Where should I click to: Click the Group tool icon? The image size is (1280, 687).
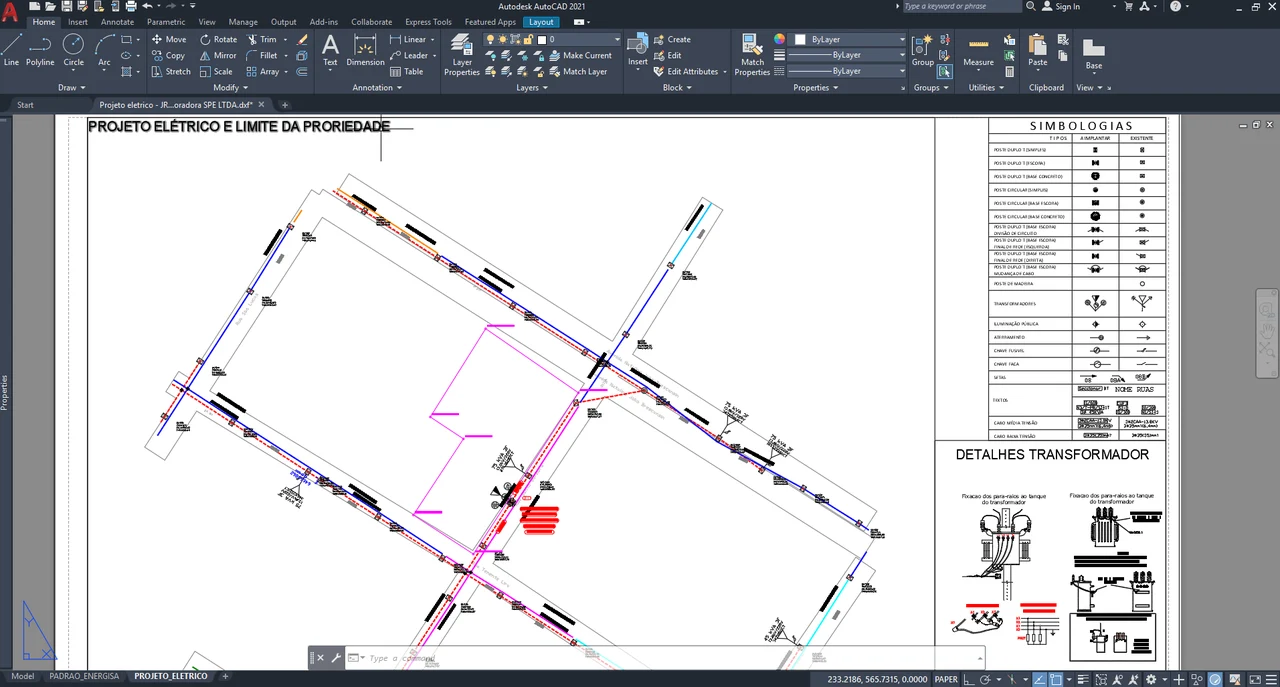coord(922,50)
